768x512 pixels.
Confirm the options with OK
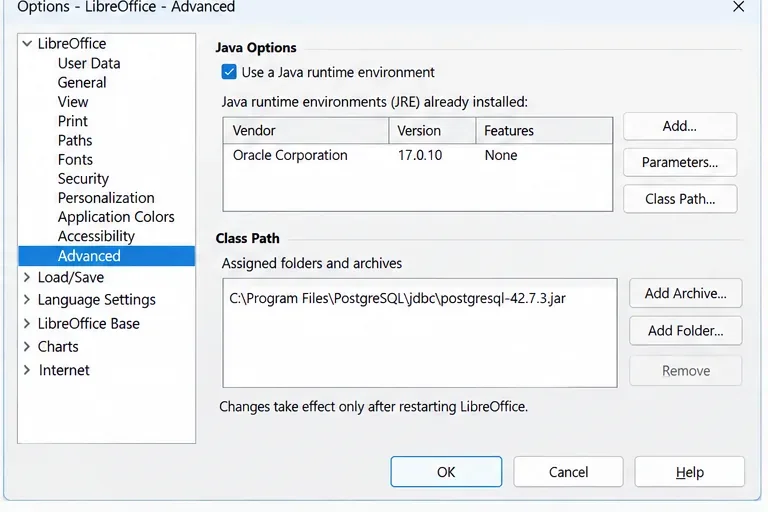click(446, 472)
